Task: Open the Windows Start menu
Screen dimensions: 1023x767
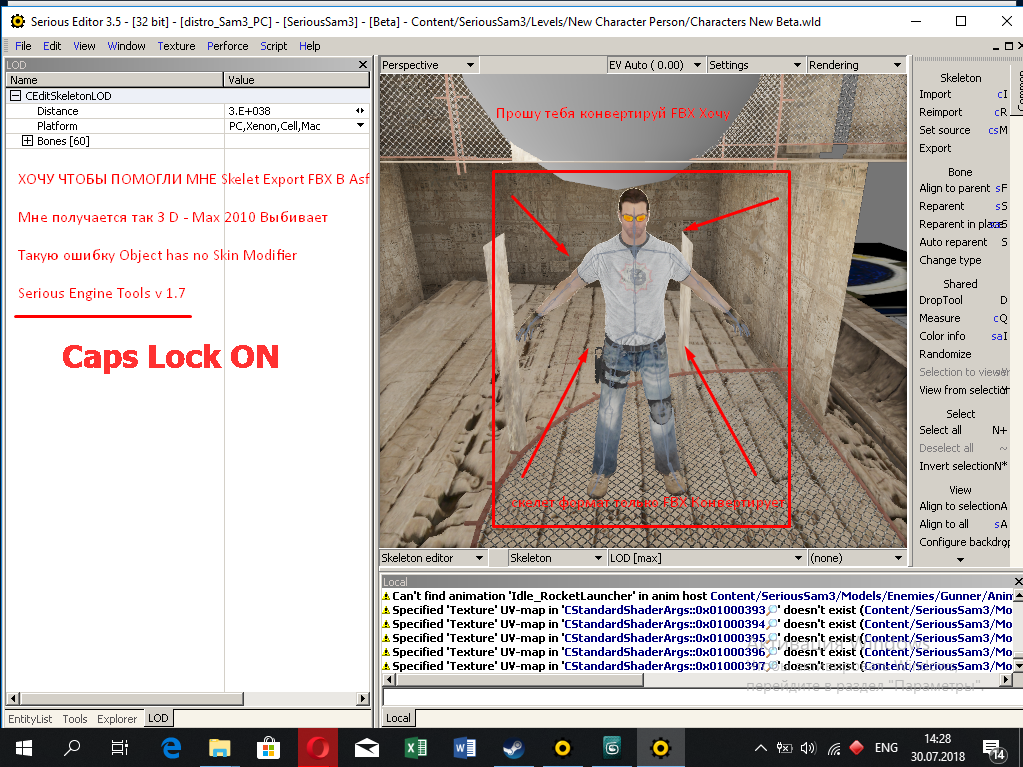Action: (23, 747)
